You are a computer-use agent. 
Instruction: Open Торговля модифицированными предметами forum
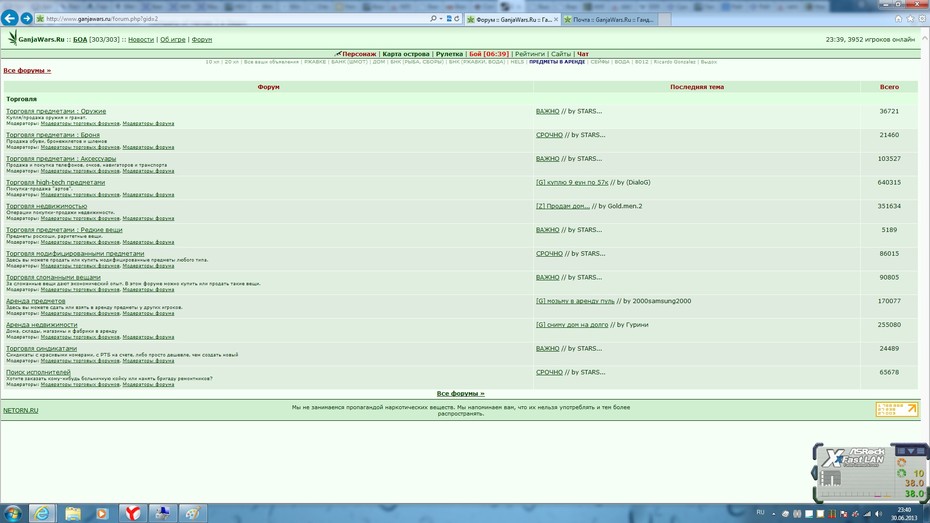coord(75,253)
